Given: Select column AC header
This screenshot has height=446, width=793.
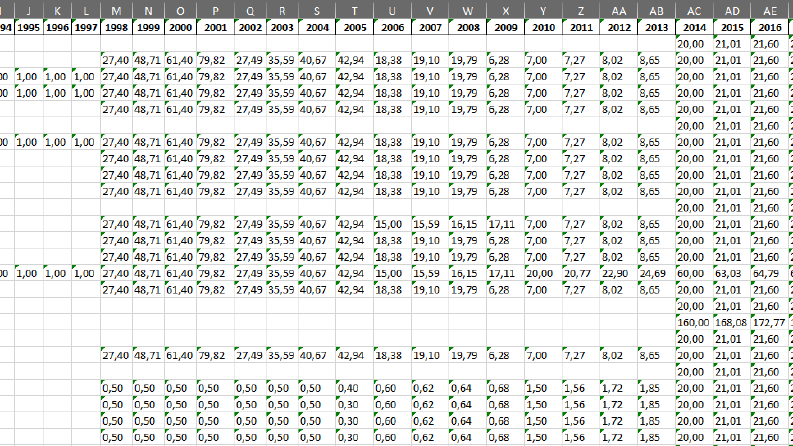Looking at the screenshot, I should coord(694,11).
